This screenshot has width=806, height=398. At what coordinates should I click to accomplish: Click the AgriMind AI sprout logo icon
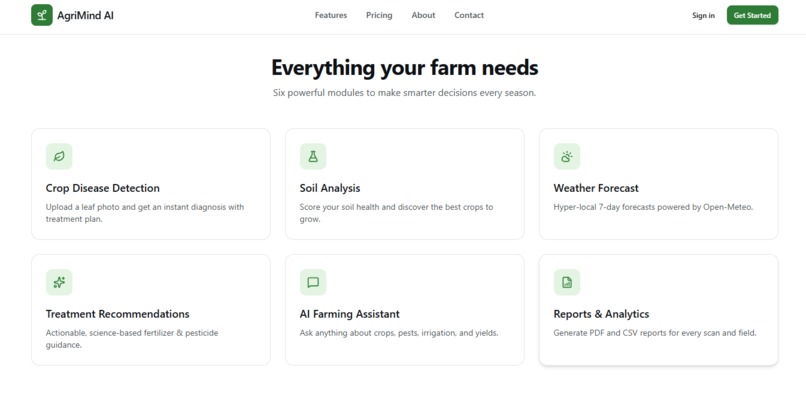tap(42, 15)
